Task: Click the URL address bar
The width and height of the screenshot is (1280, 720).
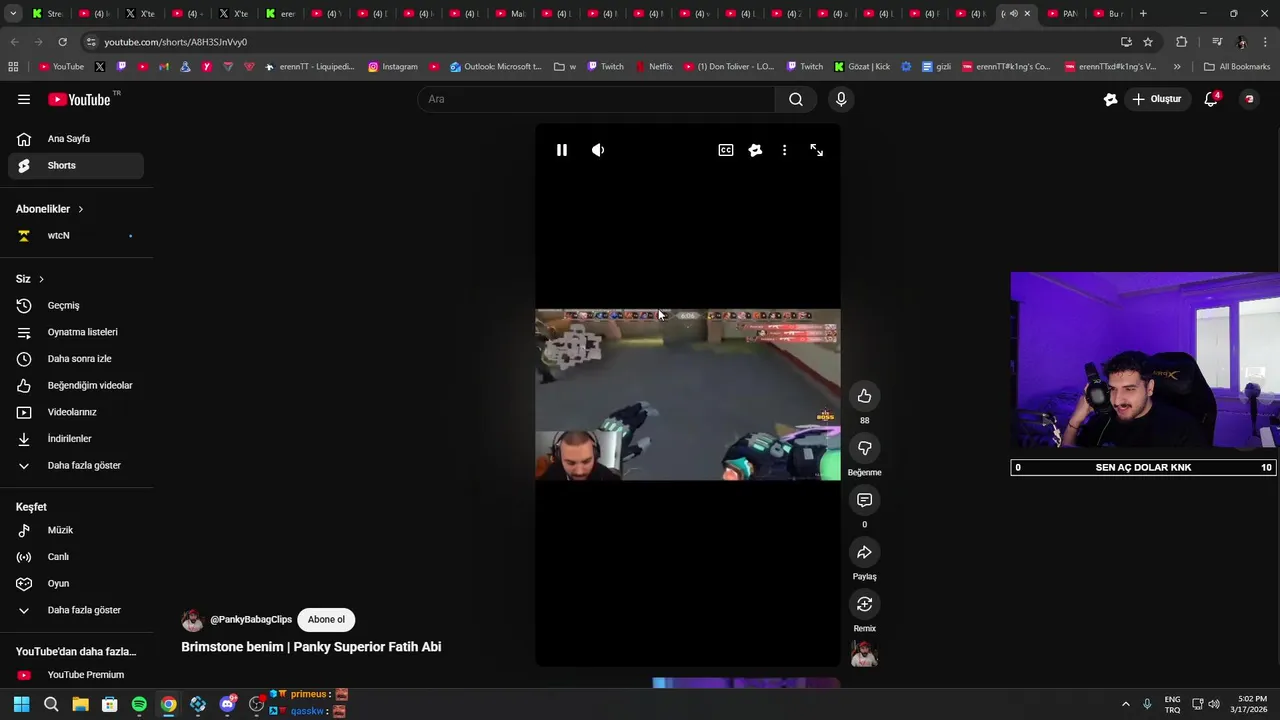Action: pyautogui.click(x=600, y=42)
